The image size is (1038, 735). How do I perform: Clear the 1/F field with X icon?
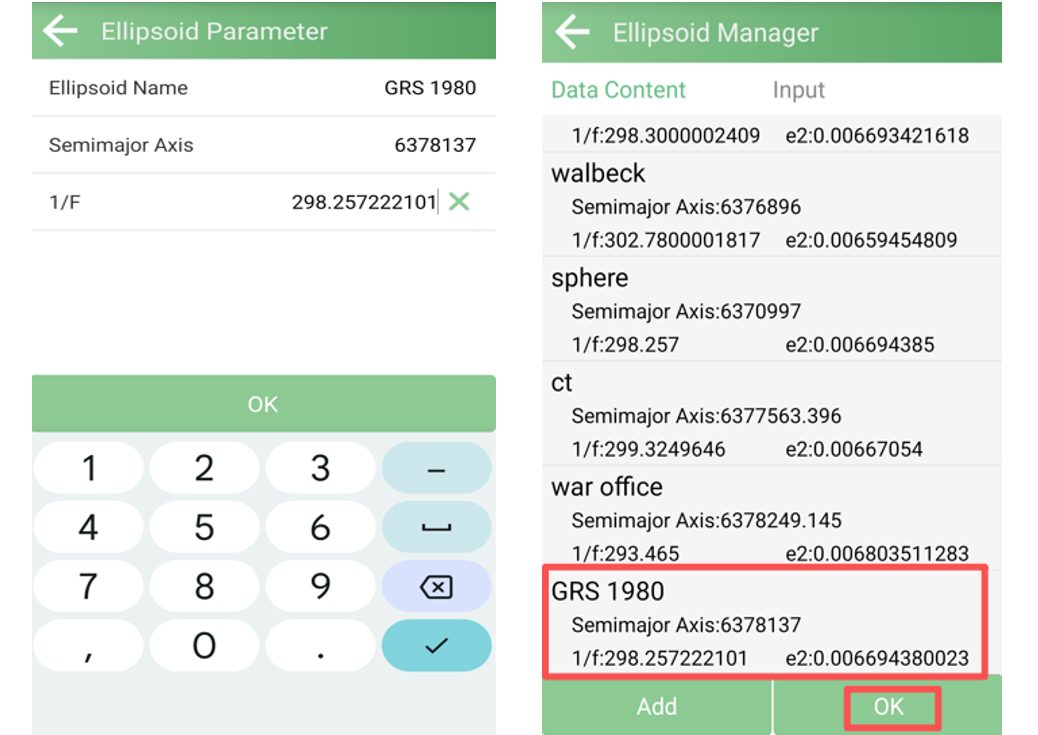point(459,202)
